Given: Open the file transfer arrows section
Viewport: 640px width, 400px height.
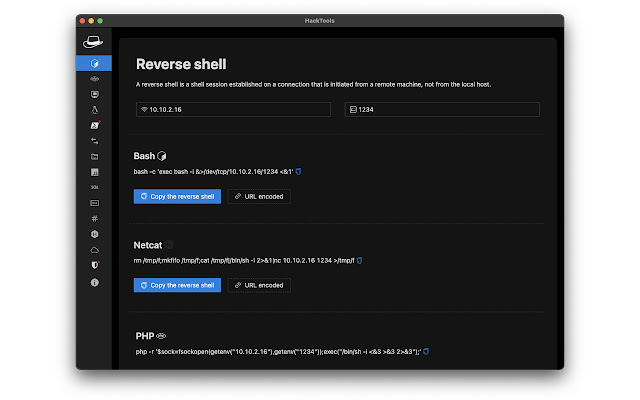Looking at the screenshot, I should (94, 141).
